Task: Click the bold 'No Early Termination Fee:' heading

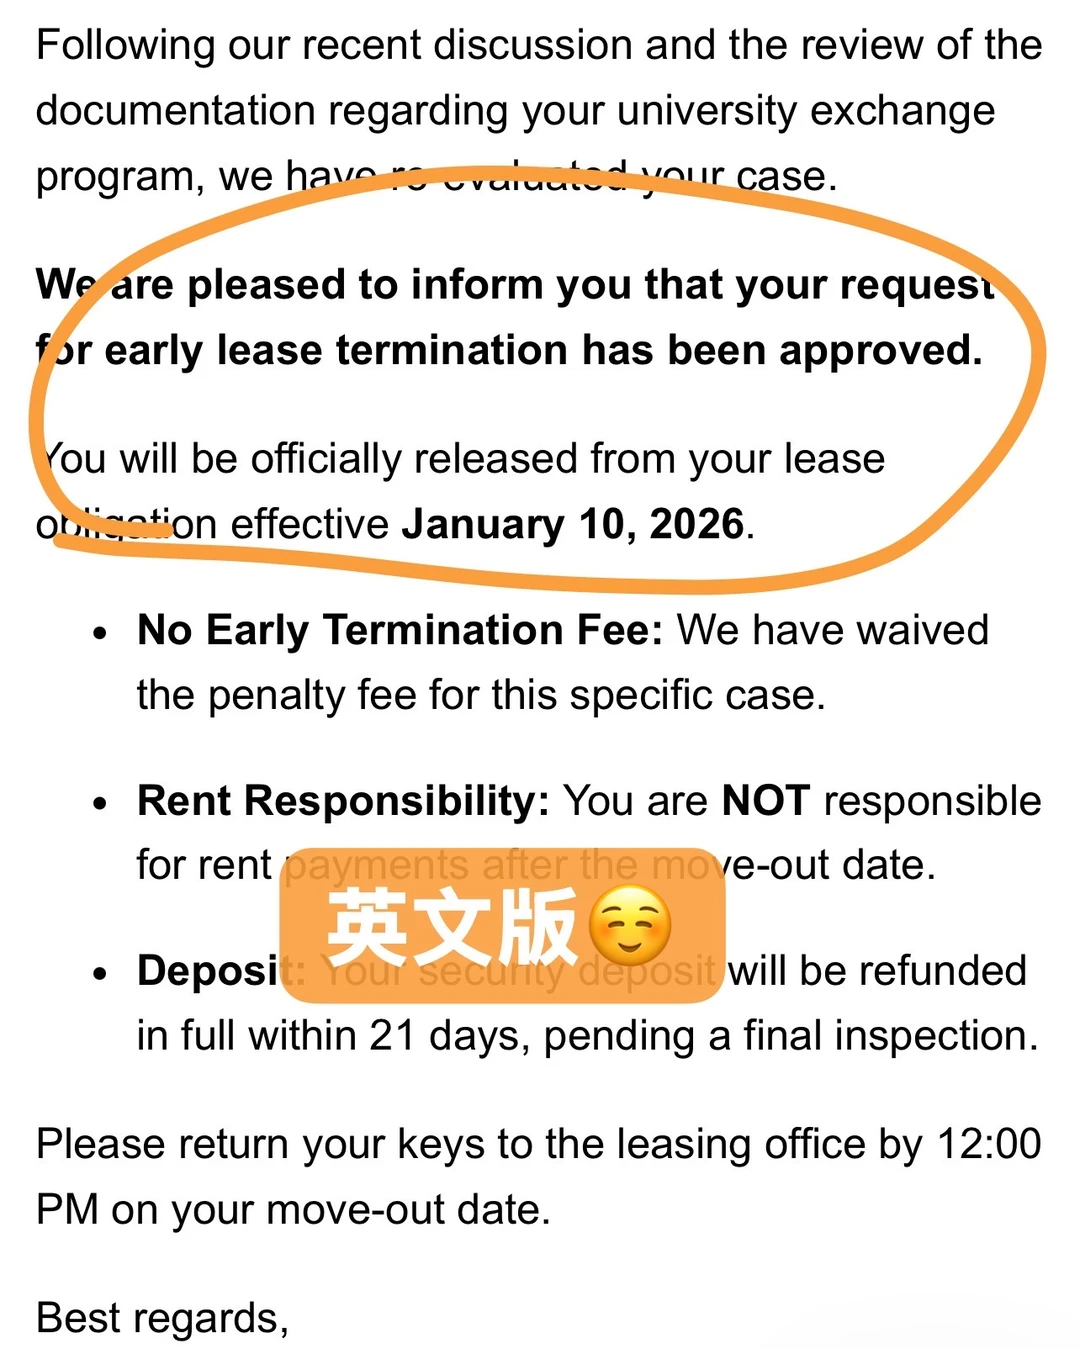Action: coord(400,631)
